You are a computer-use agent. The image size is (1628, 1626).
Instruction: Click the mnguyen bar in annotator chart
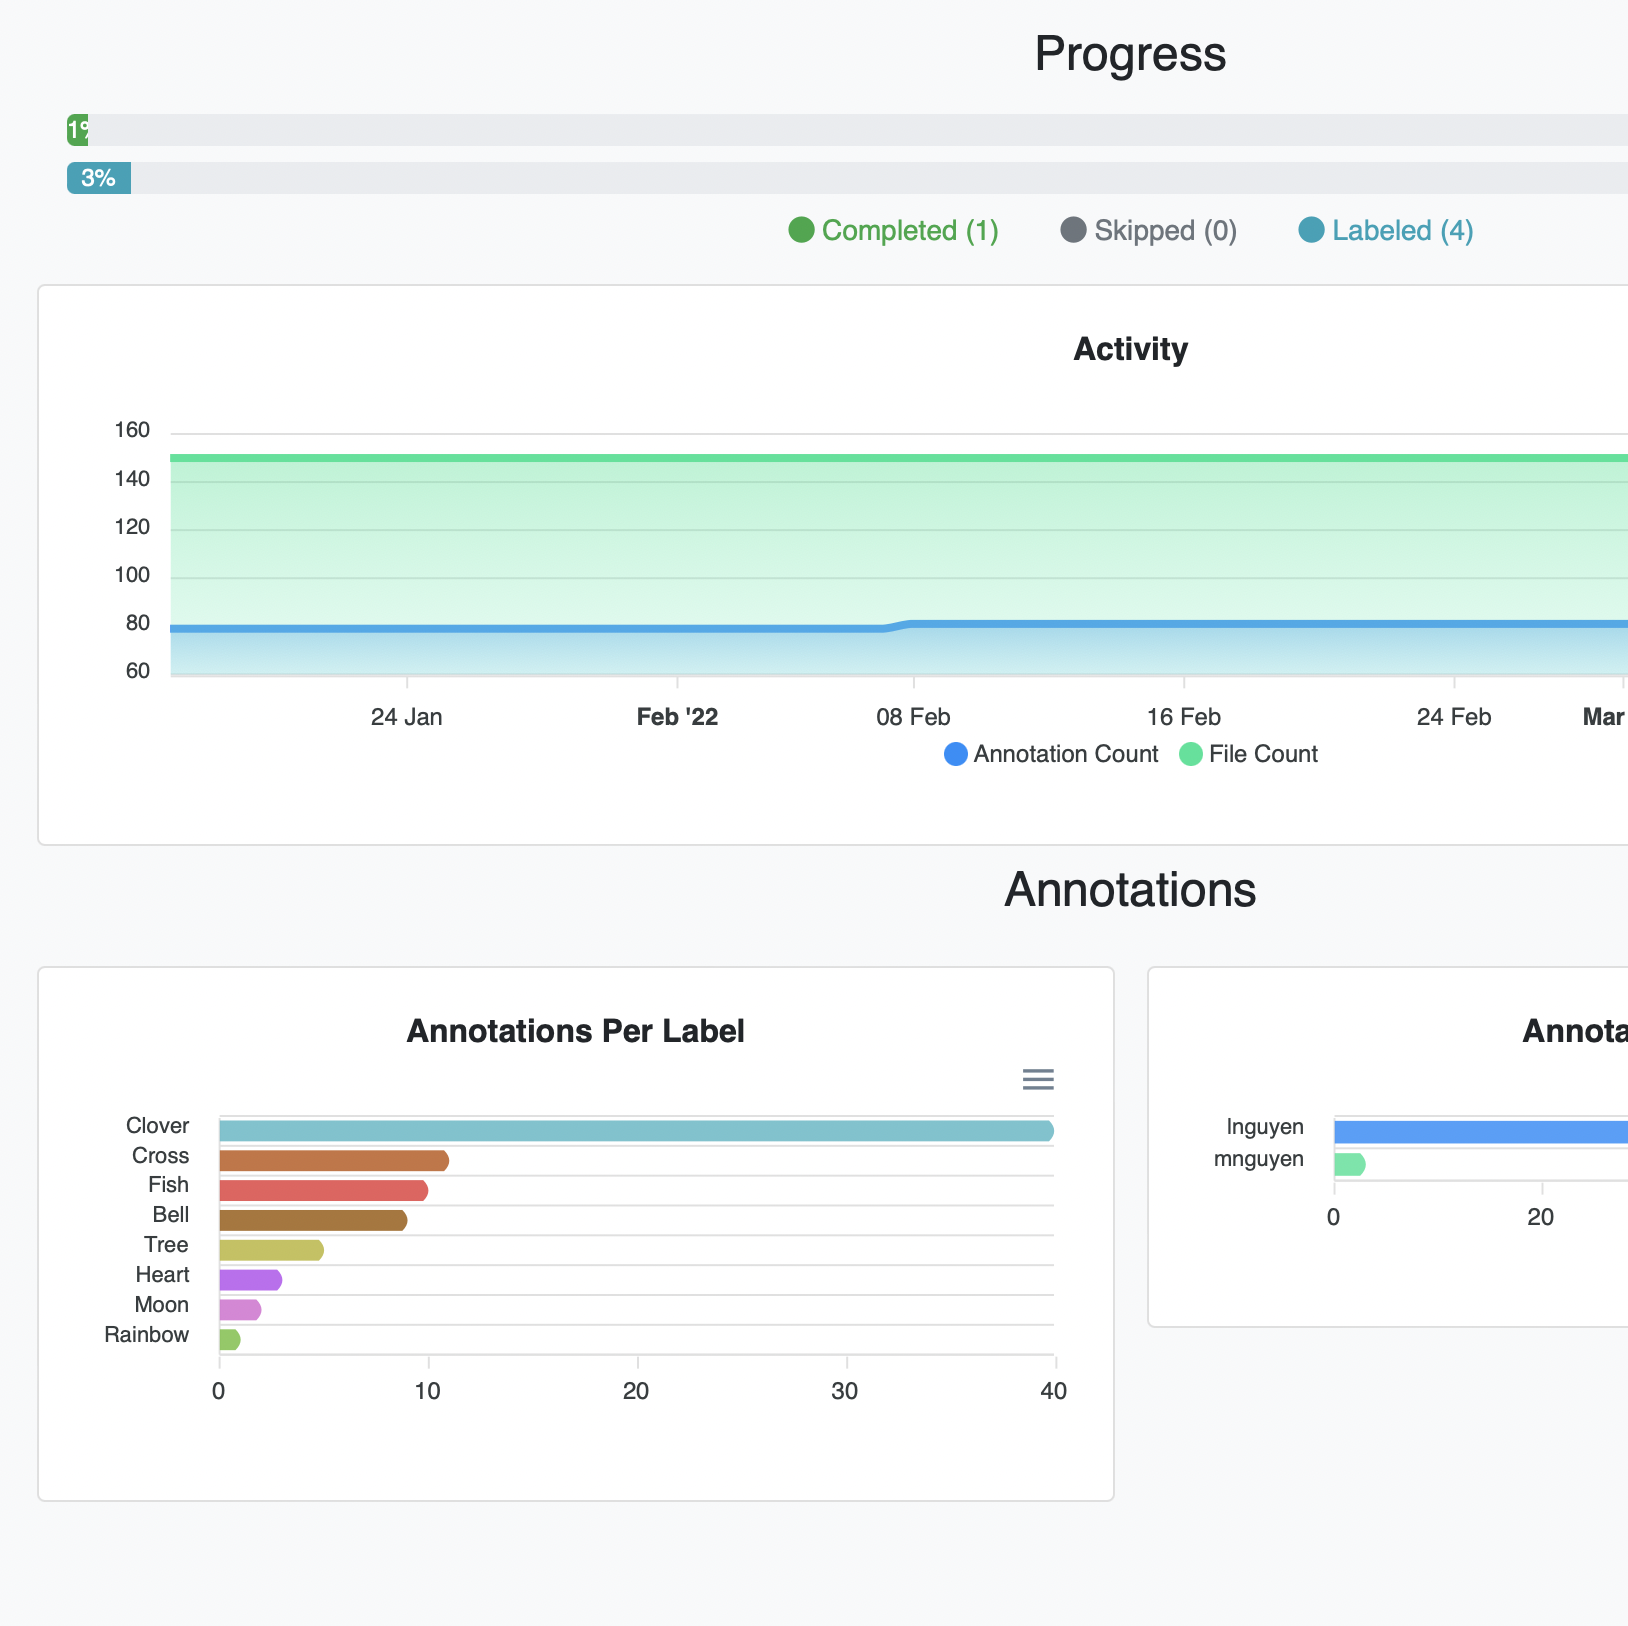click(x=1349, y=1164)
